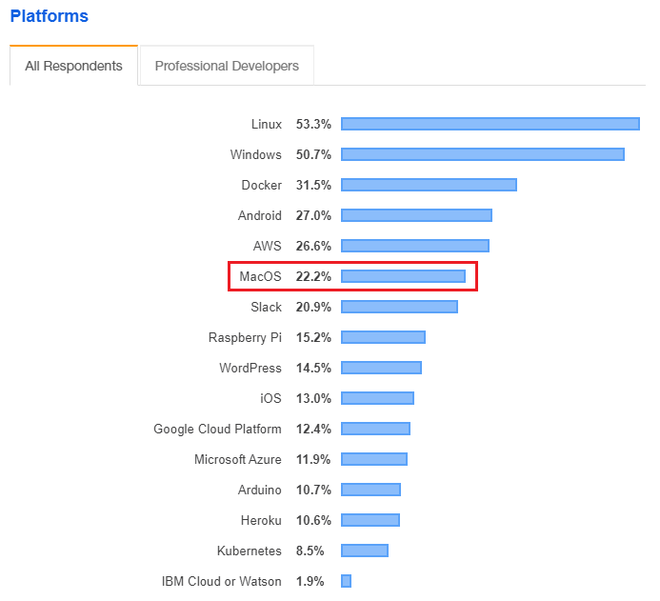The height and width of the screenshot is (601, 660).
Task: Click the 8.5% Kubernetes value
Action: 310,550
